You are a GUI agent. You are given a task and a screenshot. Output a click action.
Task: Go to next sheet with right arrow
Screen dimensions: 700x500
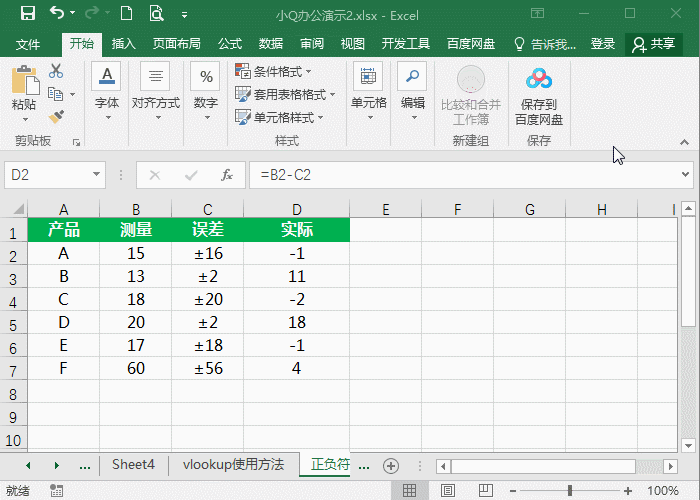[57, 466]
